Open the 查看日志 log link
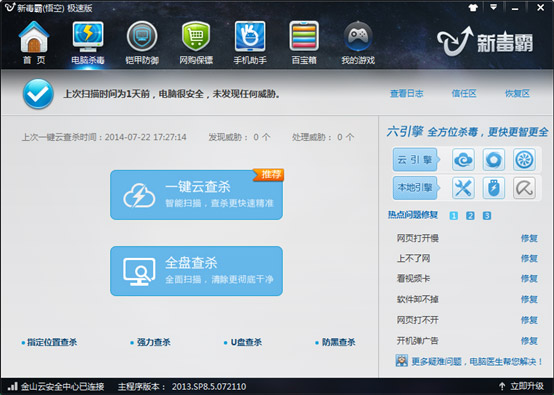 tap(407, 94)
